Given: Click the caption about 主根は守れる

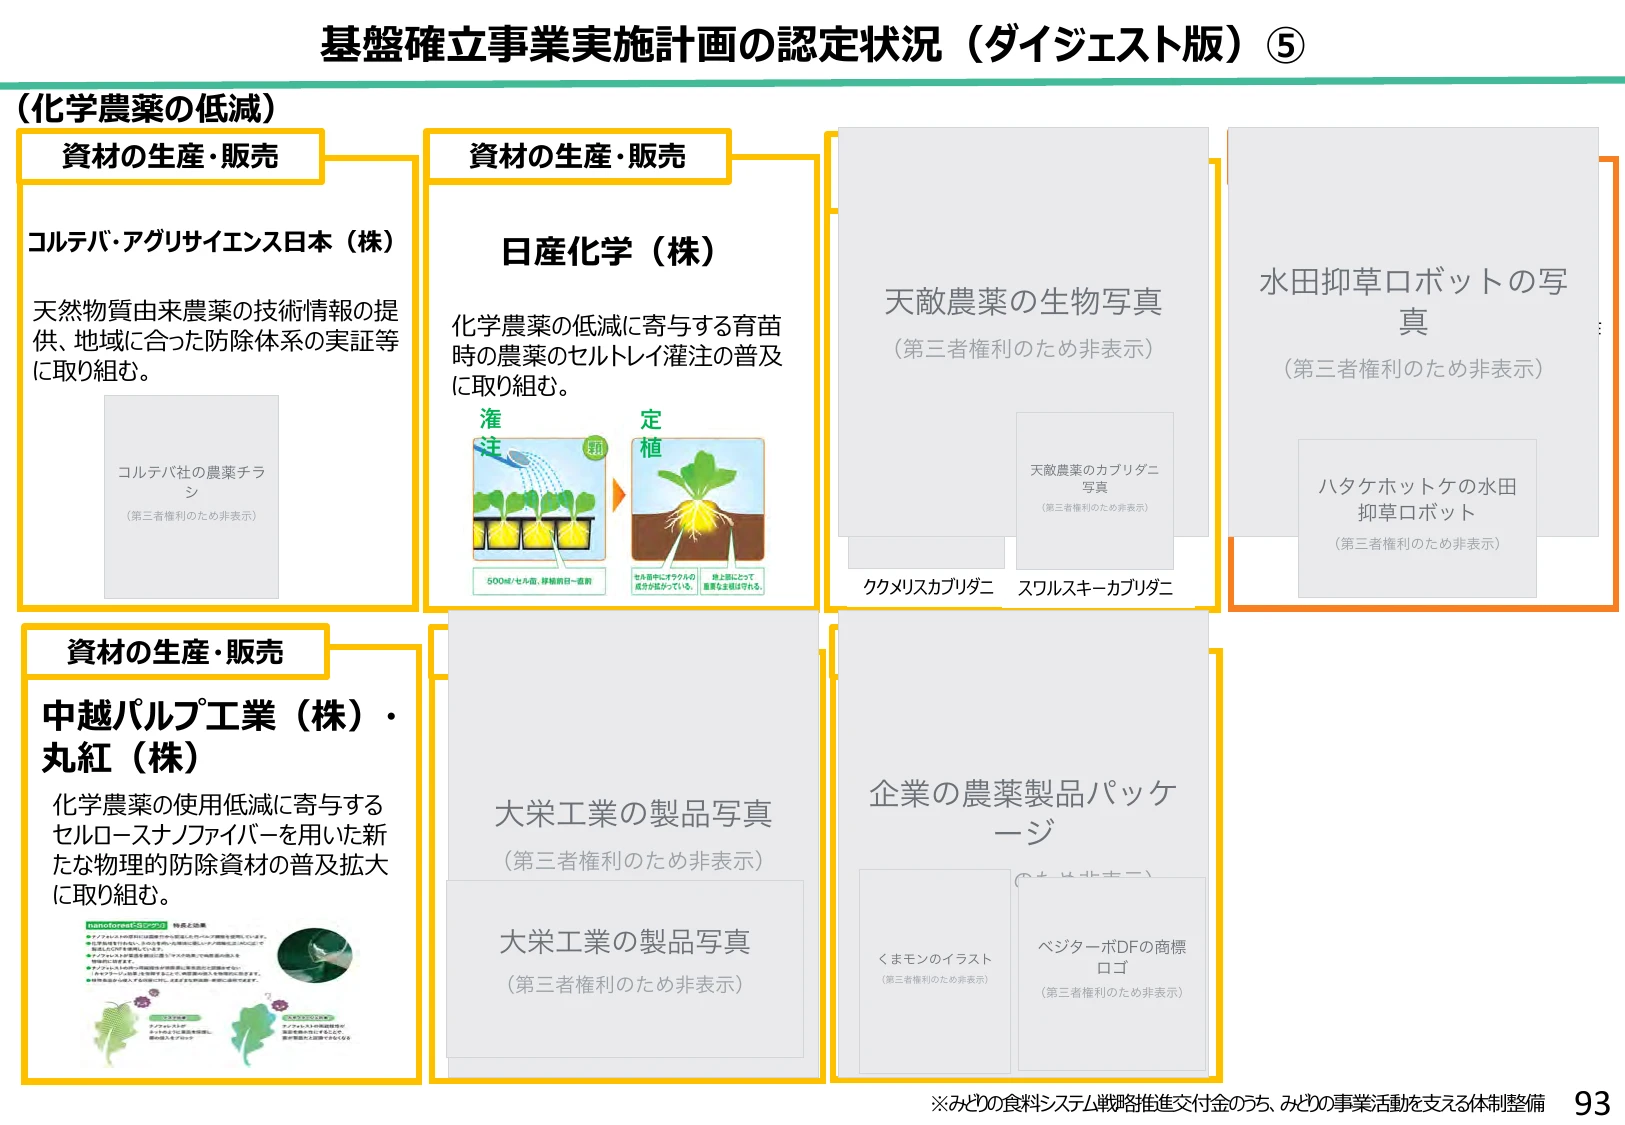Looking at the screenshot, I should point(733,582).
